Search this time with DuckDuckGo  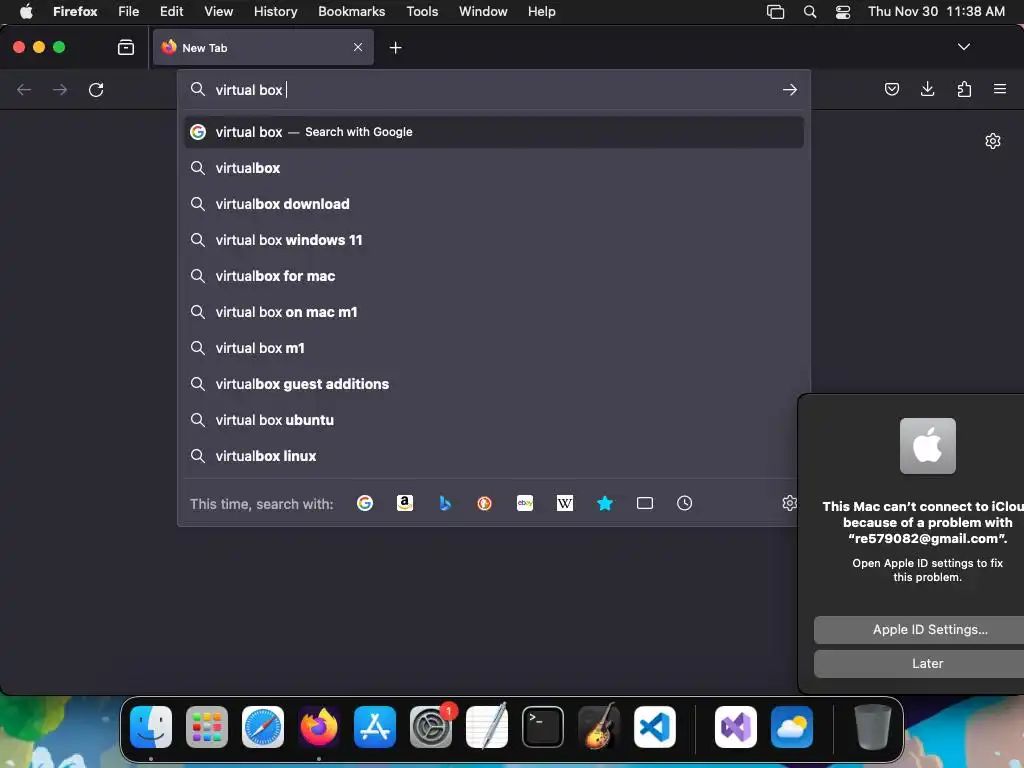[485, 503]
